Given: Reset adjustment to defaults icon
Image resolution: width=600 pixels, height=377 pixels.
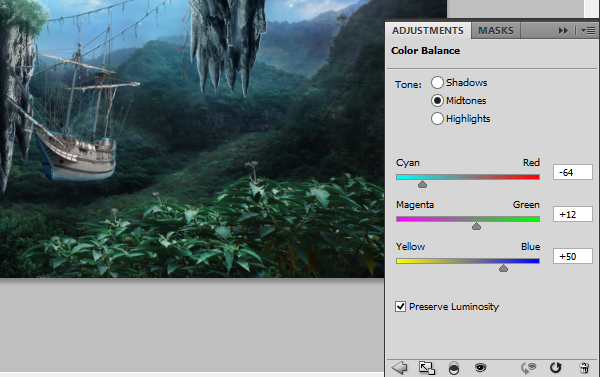Looking at the screenshot, I should pyautogui.click(x=556, y=368).
